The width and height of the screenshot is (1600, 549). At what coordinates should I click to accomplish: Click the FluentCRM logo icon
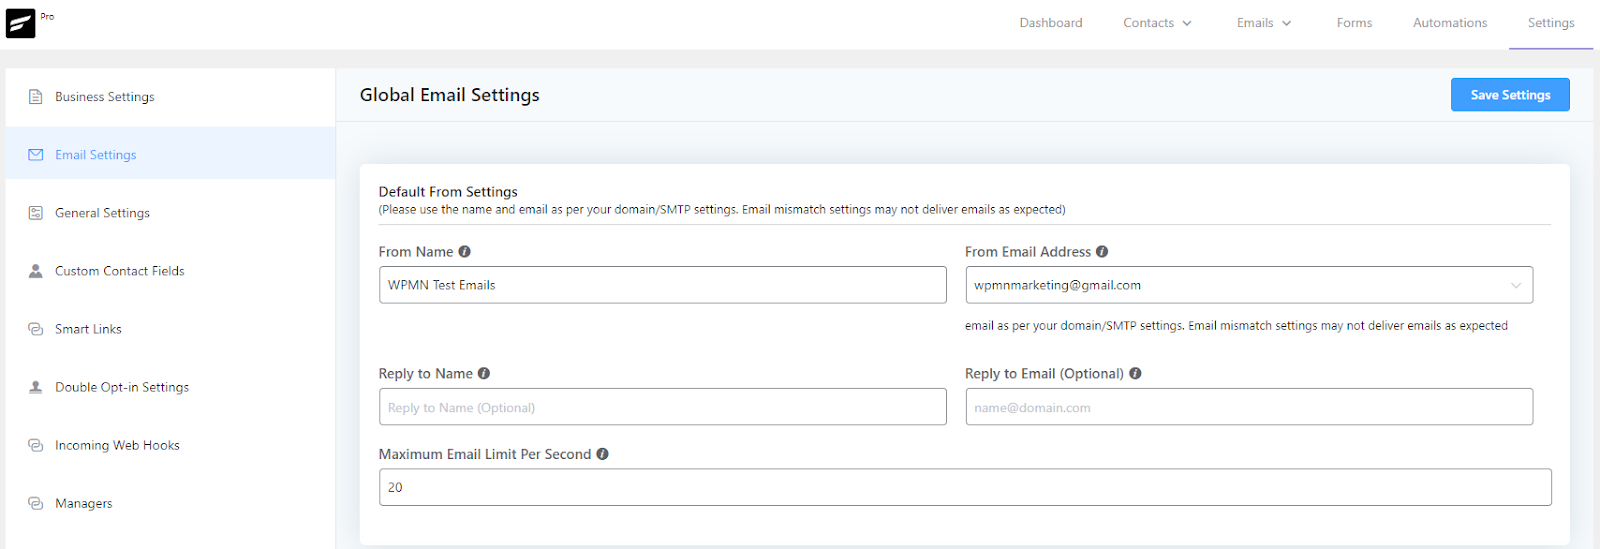20,23
